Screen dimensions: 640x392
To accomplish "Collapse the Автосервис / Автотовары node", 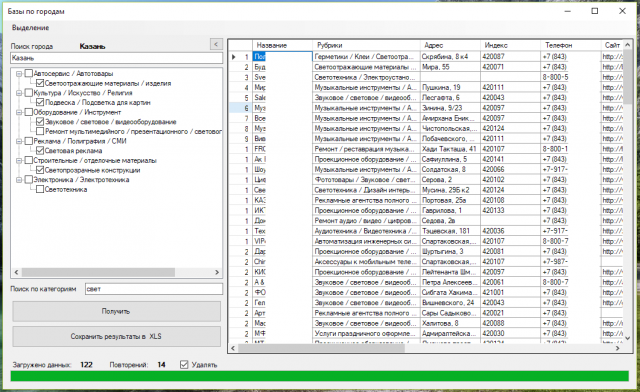I will tap(19, 74).
